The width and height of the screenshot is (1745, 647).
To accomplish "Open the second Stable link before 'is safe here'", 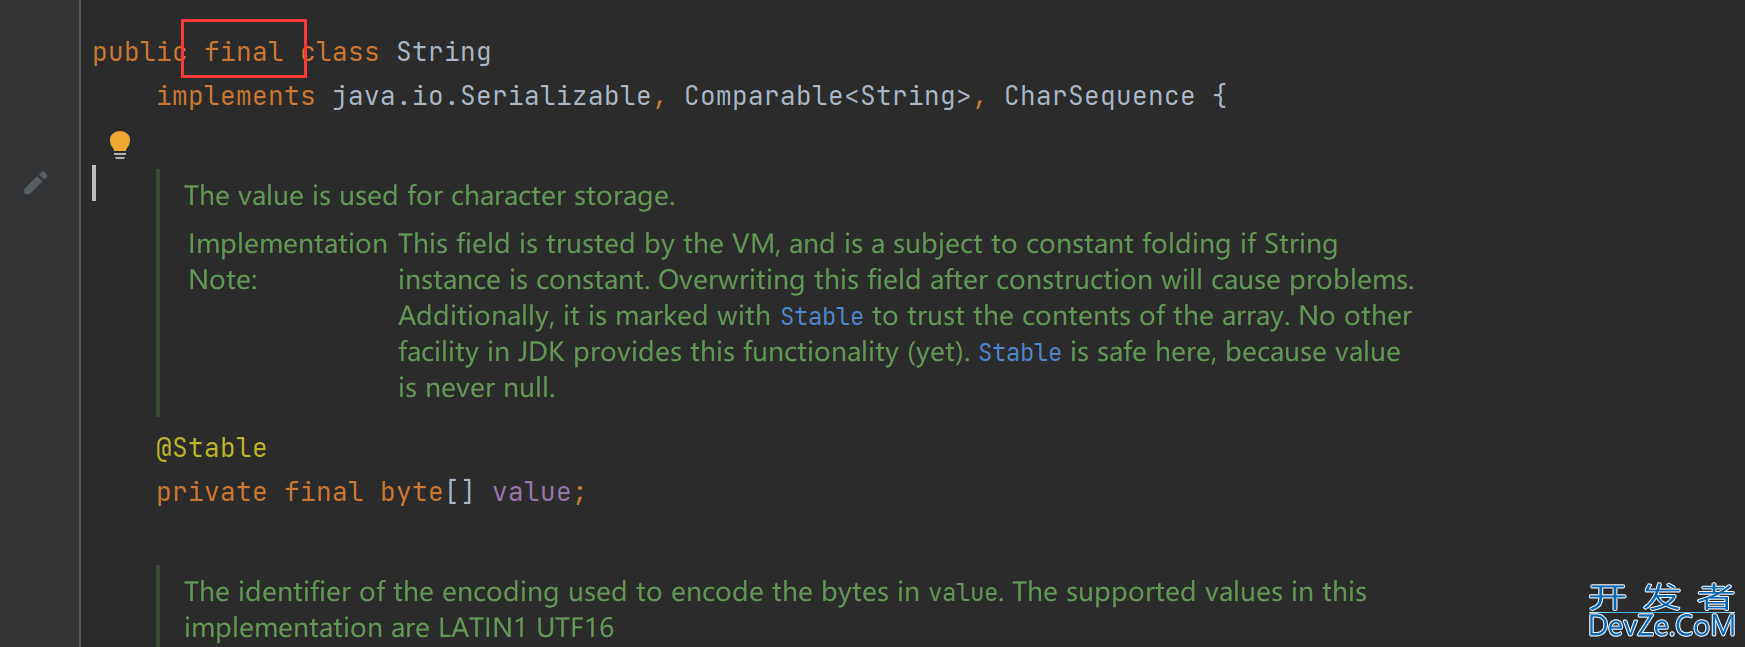I will 1019,353.
